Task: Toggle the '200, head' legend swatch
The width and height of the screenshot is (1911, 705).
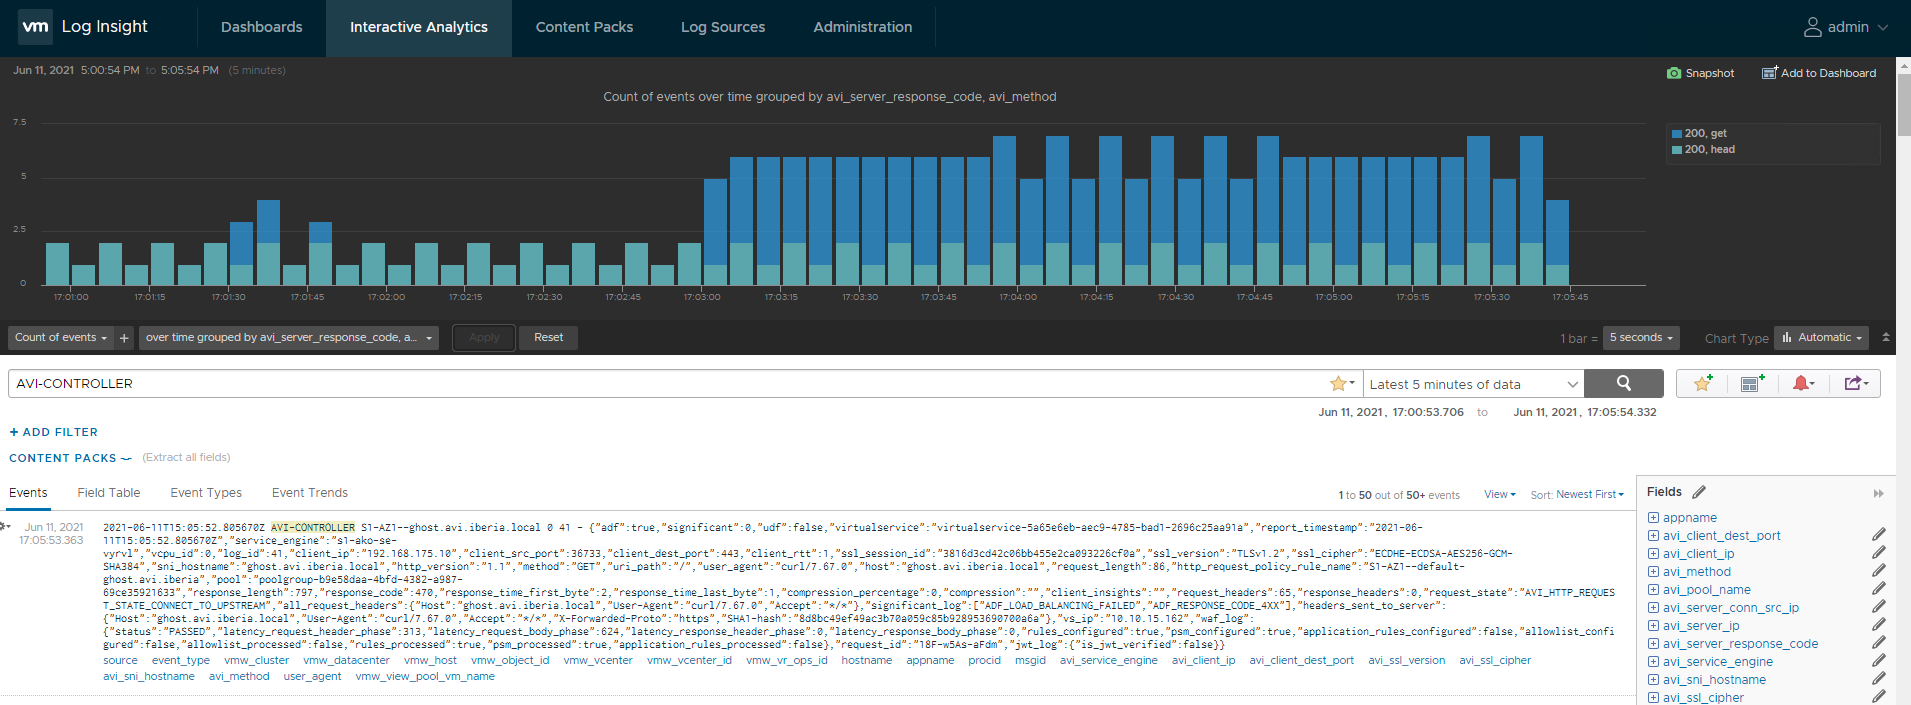Action: pos(1676,149)
